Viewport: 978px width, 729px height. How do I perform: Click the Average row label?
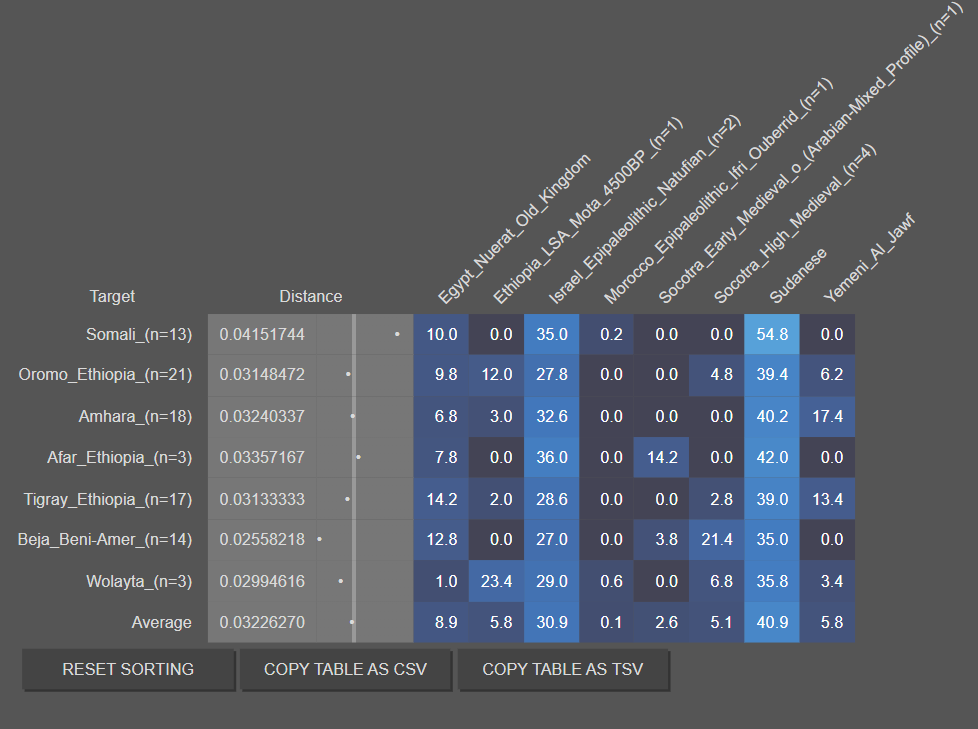click(x=161, y=622)
